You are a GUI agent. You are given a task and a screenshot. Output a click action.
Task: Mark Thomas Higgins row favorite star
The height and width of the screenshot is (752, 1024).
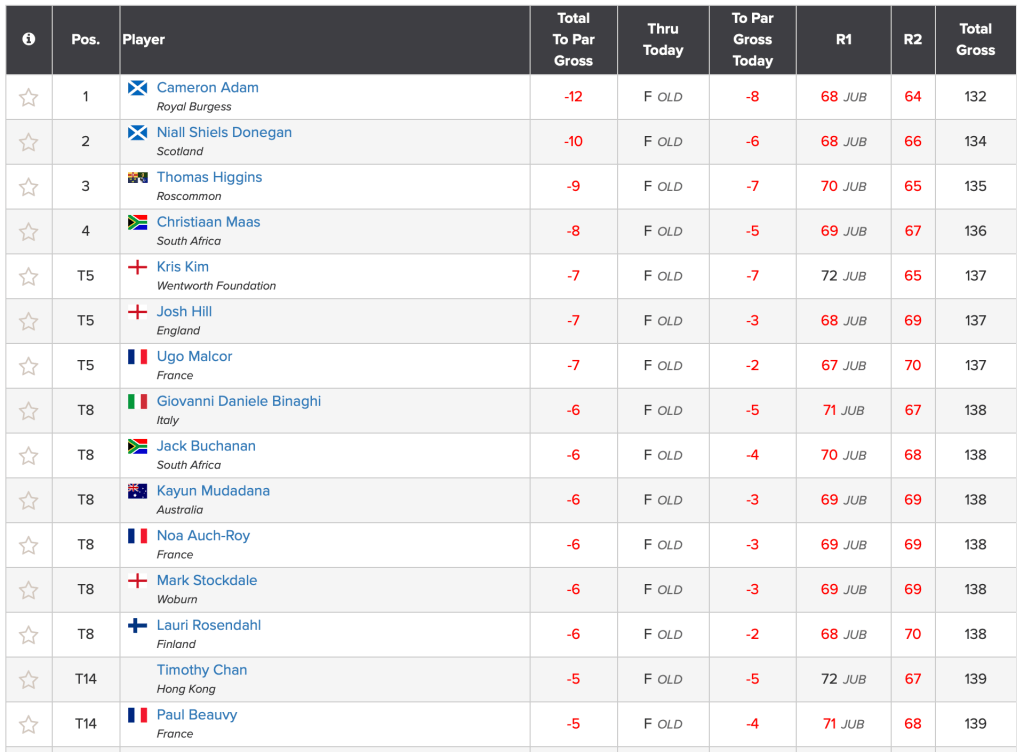click(28, 187)
